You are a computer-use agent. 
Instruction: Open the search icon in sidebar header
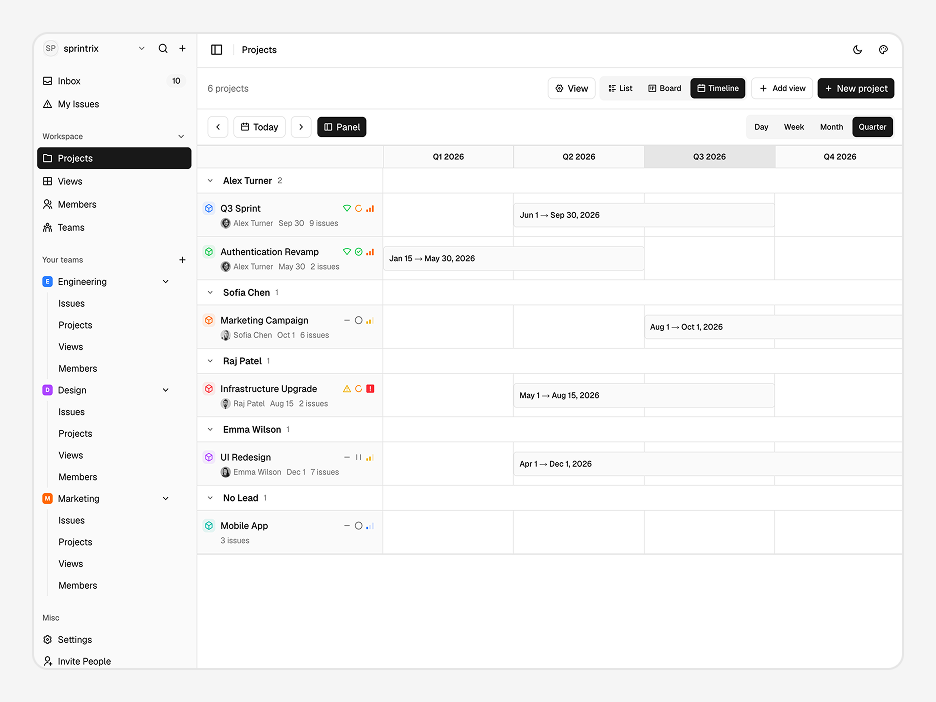pos(163,48)
